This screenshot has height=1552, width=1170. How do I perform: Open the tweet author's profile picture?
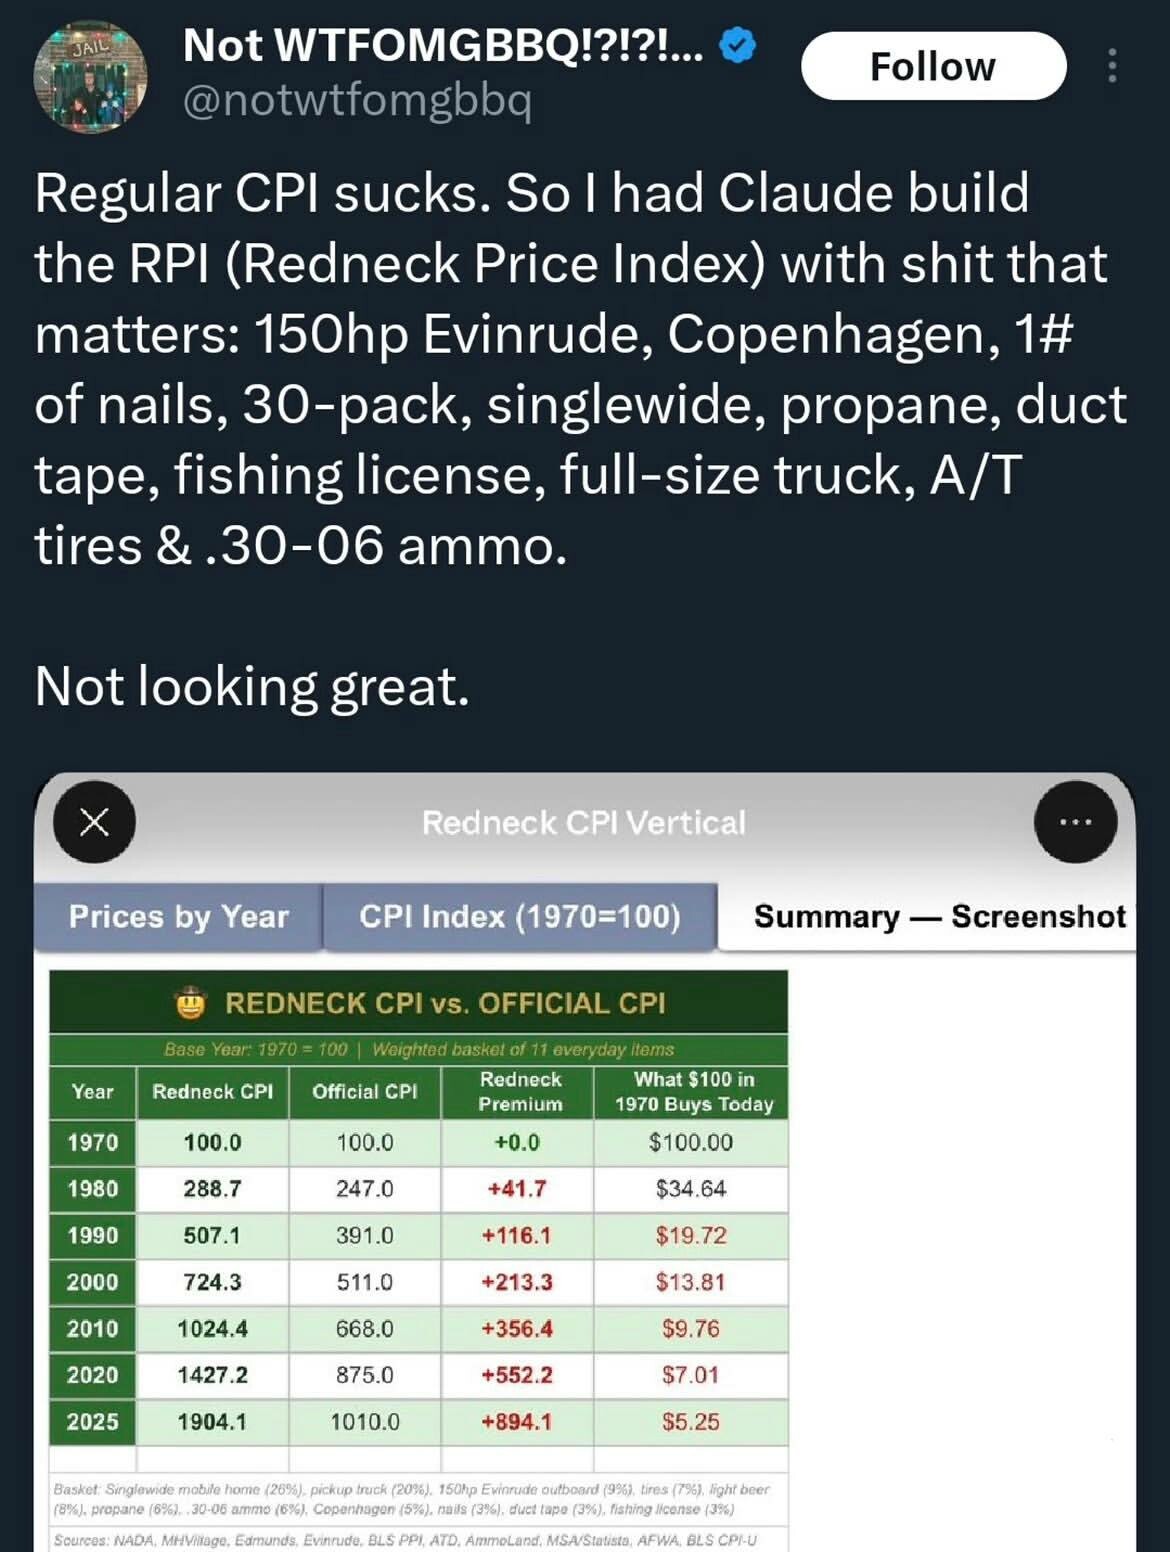(90, 76)
